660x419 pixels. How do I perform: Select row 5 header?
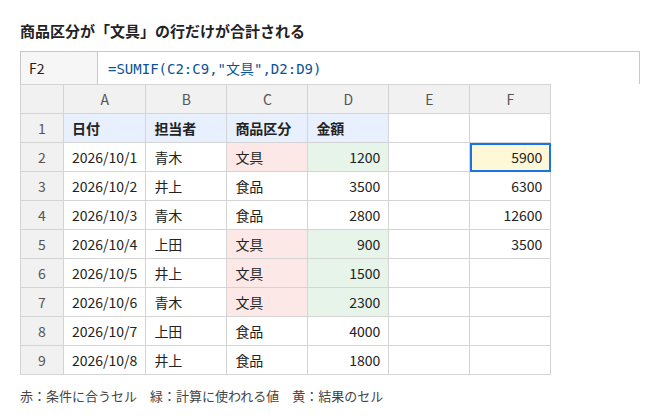pos(42,245)
